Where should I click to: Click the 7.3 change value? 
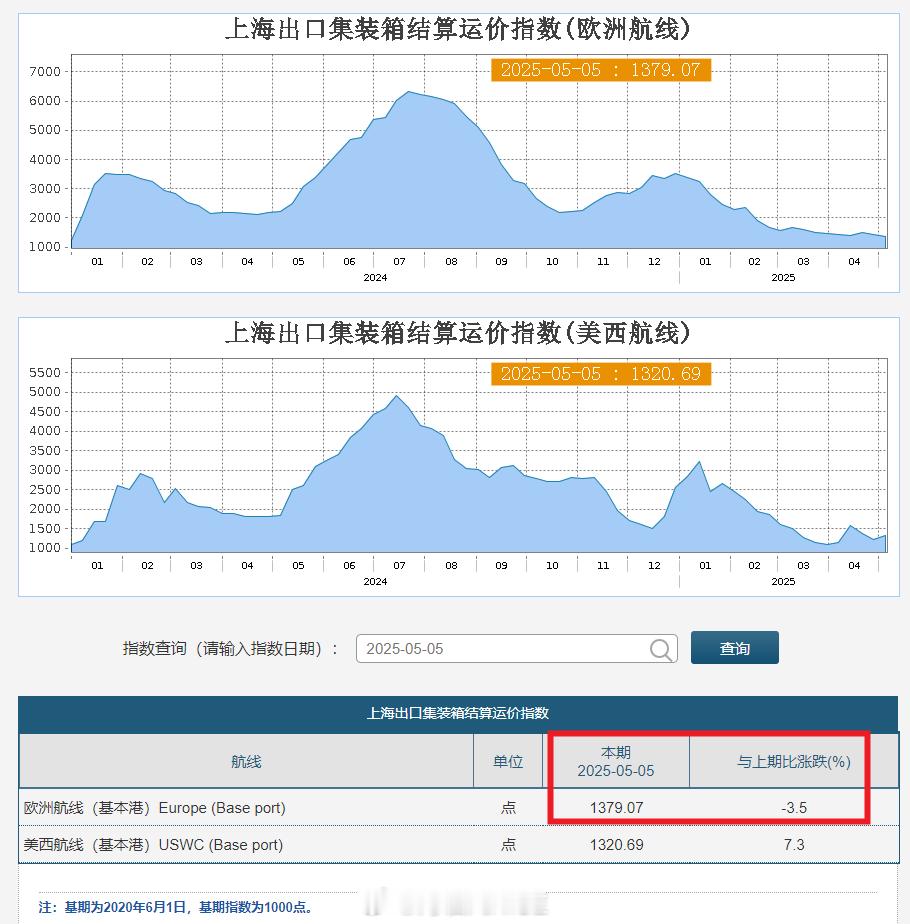pos(794,845)
